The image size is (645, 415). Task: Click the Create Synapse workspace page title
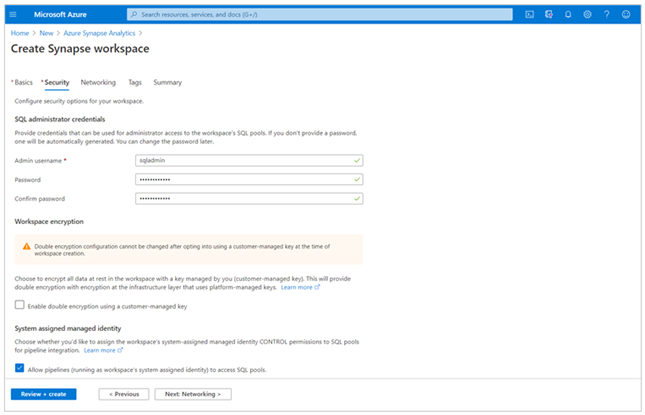80,49
